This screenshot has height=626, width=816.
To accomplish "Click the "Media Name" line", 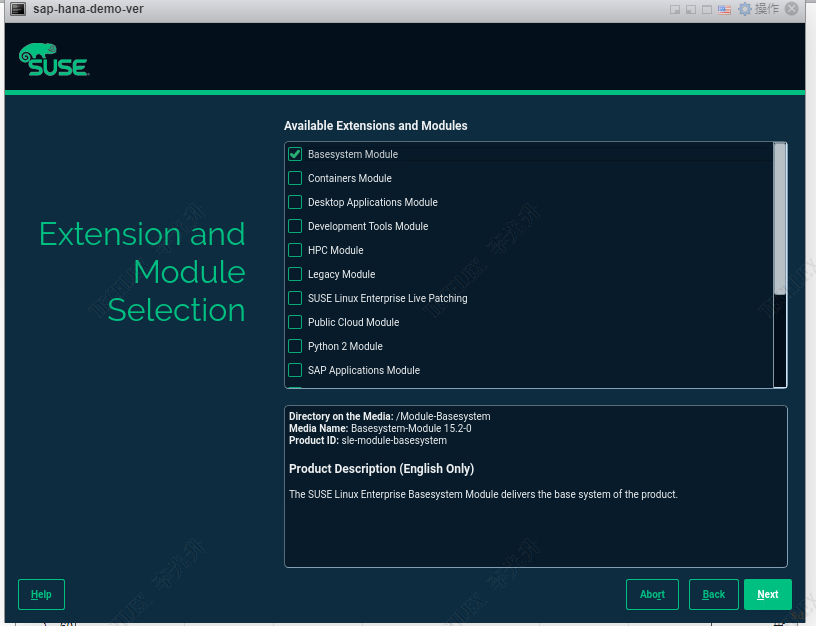I will pyautogui.click(x=380, y=428).
